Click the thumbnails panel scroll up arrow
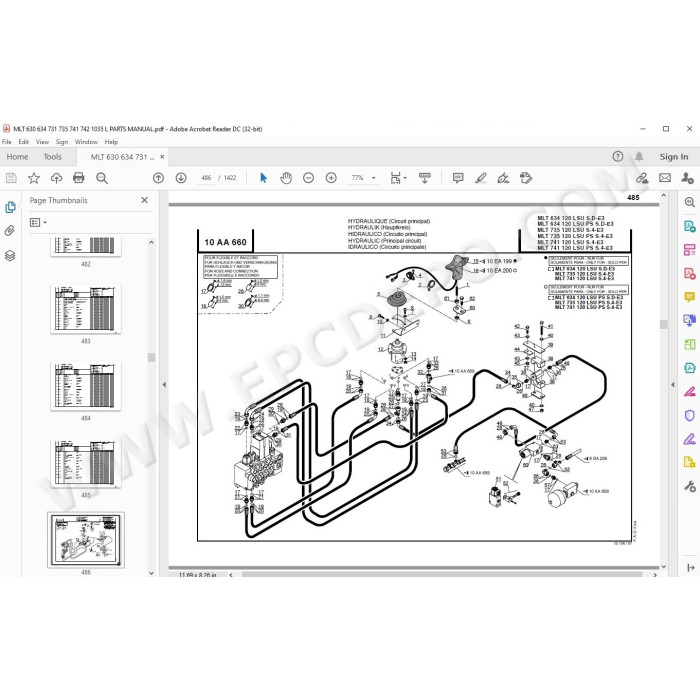This screenshot has width=700, height=700. 151,242
